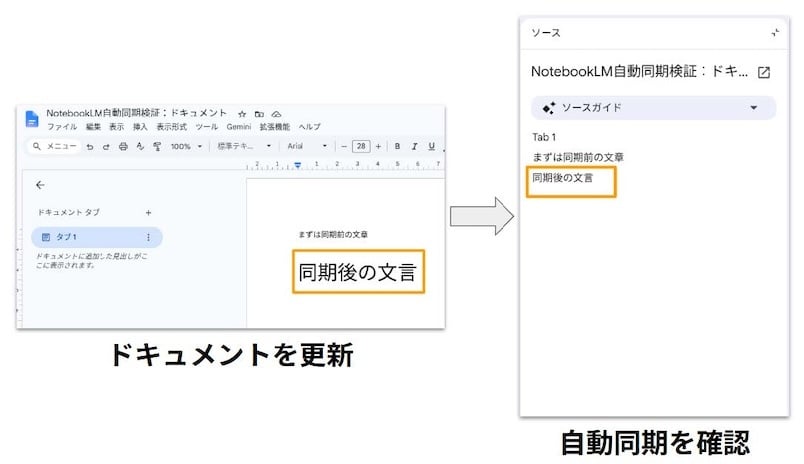Open source in new tab icon
The width and height of the screenshot is (804, 464).
click(x=764, y=72)
